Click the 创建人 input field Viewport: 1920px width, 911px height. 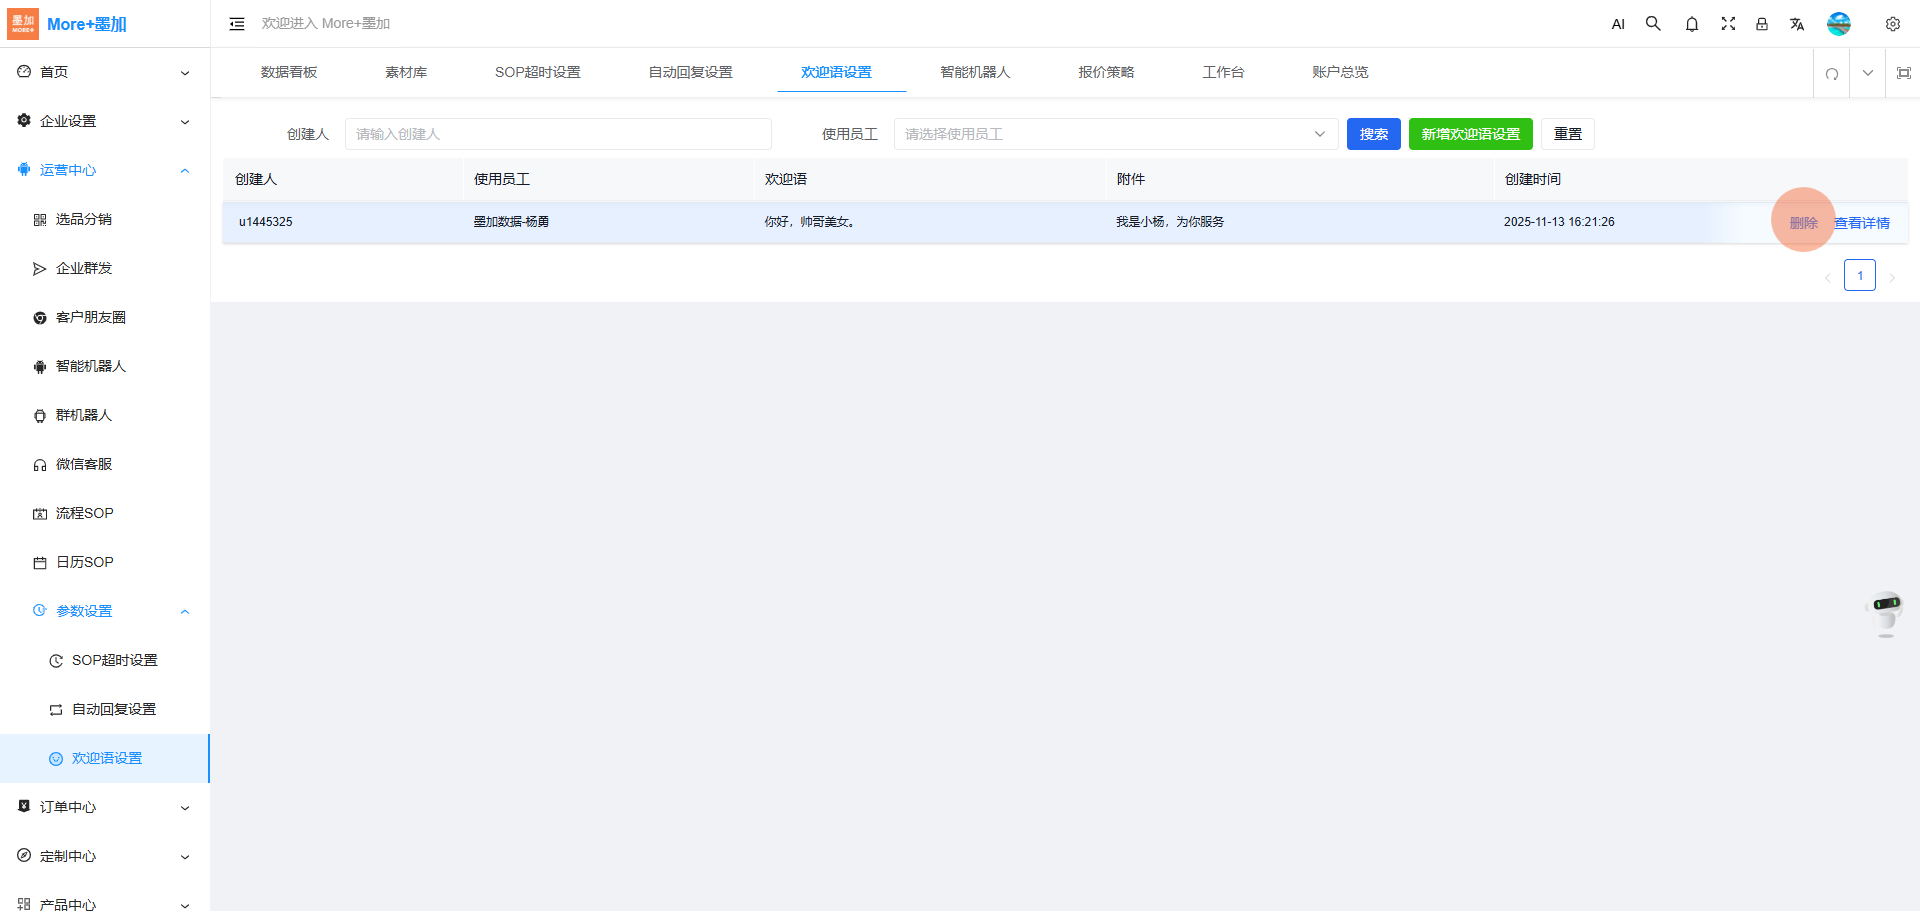558,134
